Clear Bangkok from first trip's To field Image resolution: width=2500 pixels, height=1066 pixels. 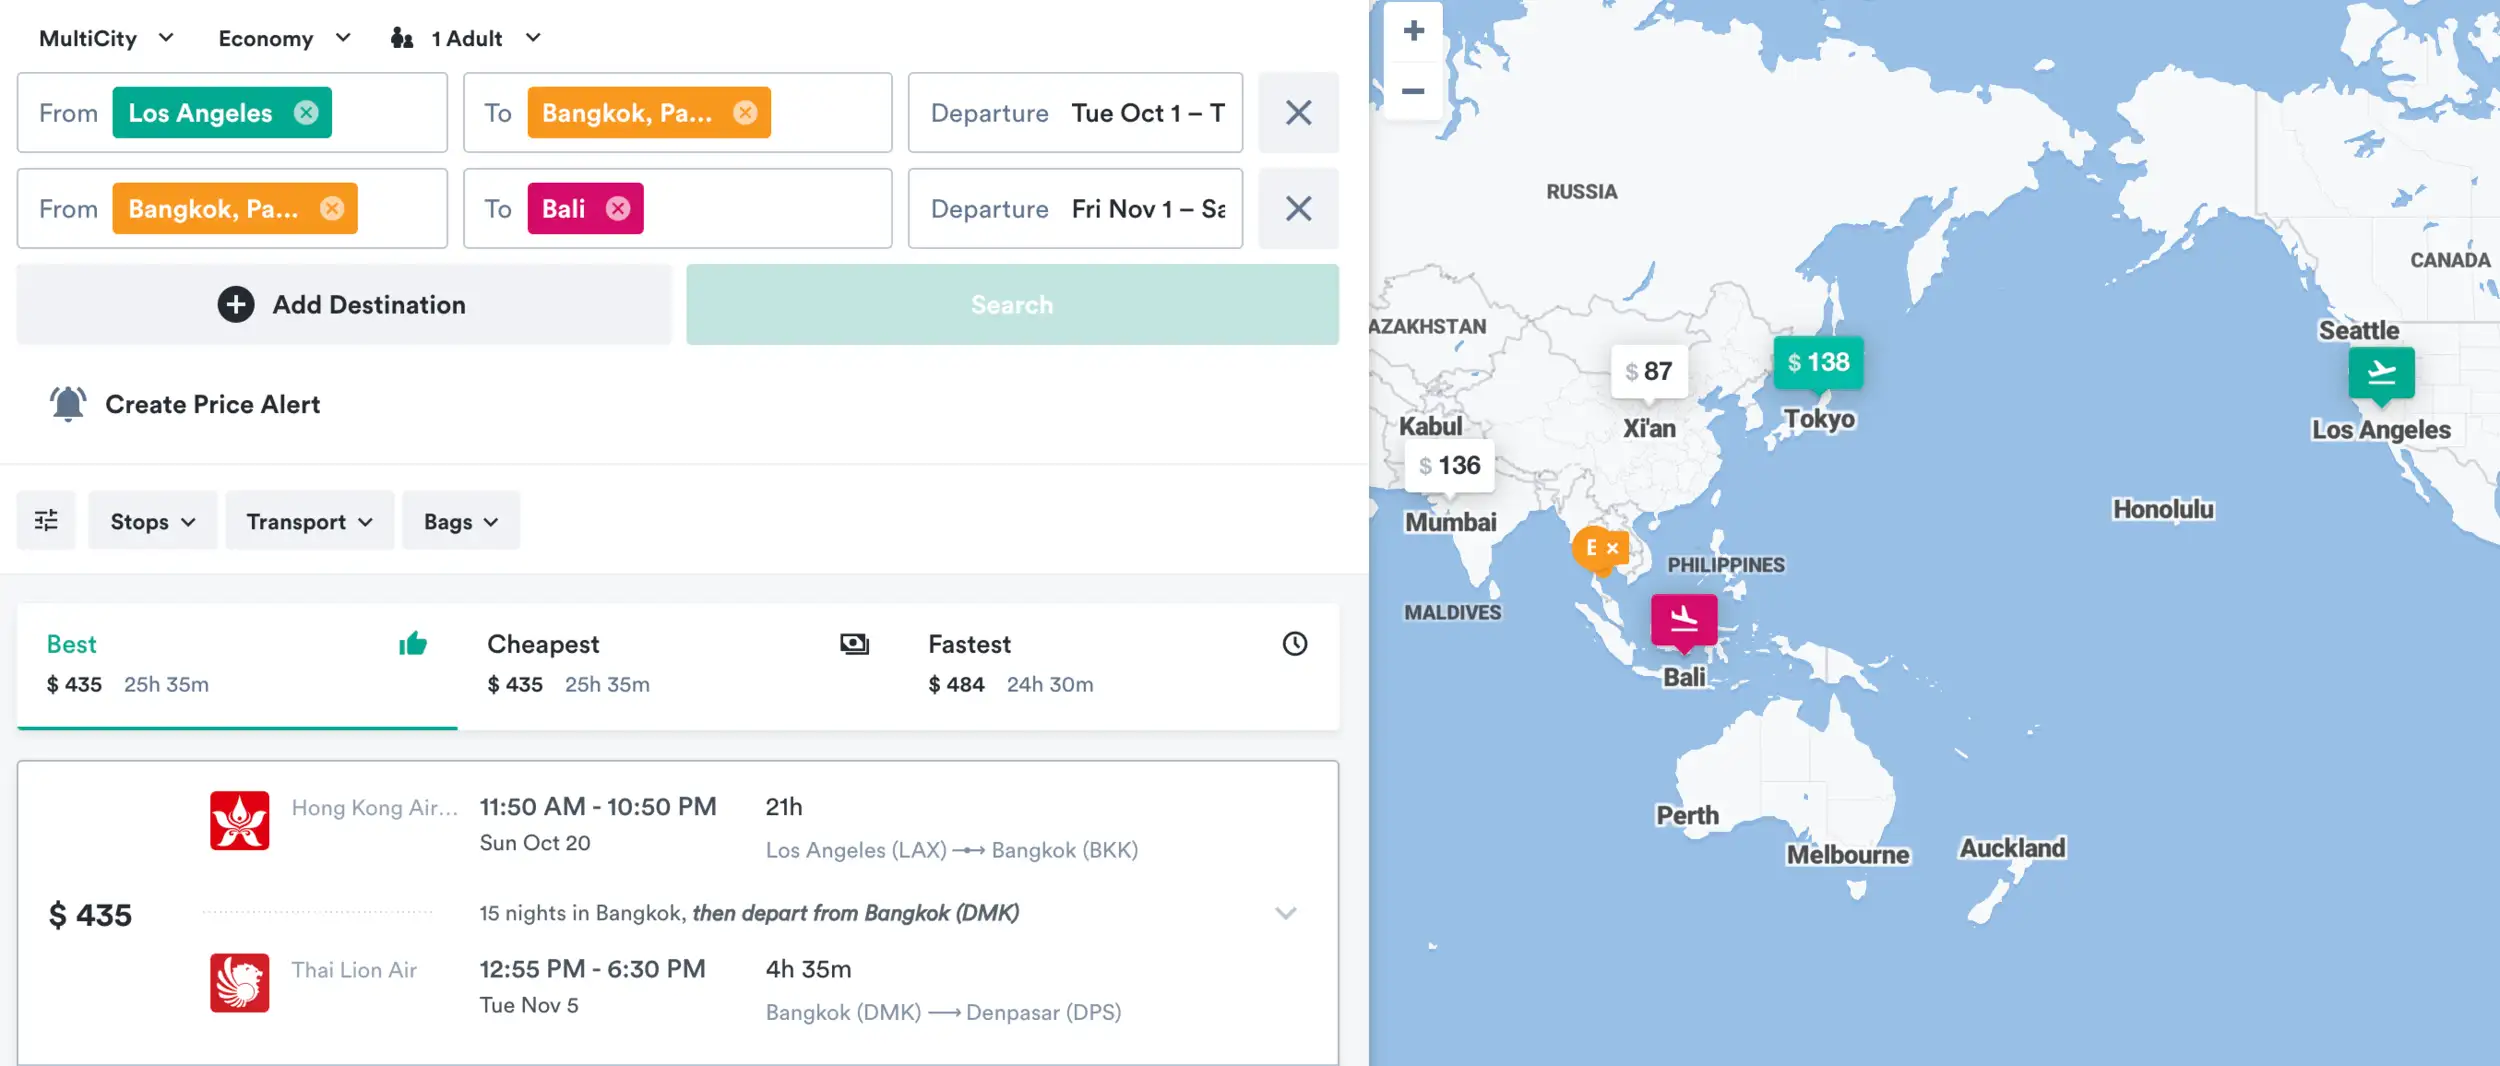[x=745, y=113]
